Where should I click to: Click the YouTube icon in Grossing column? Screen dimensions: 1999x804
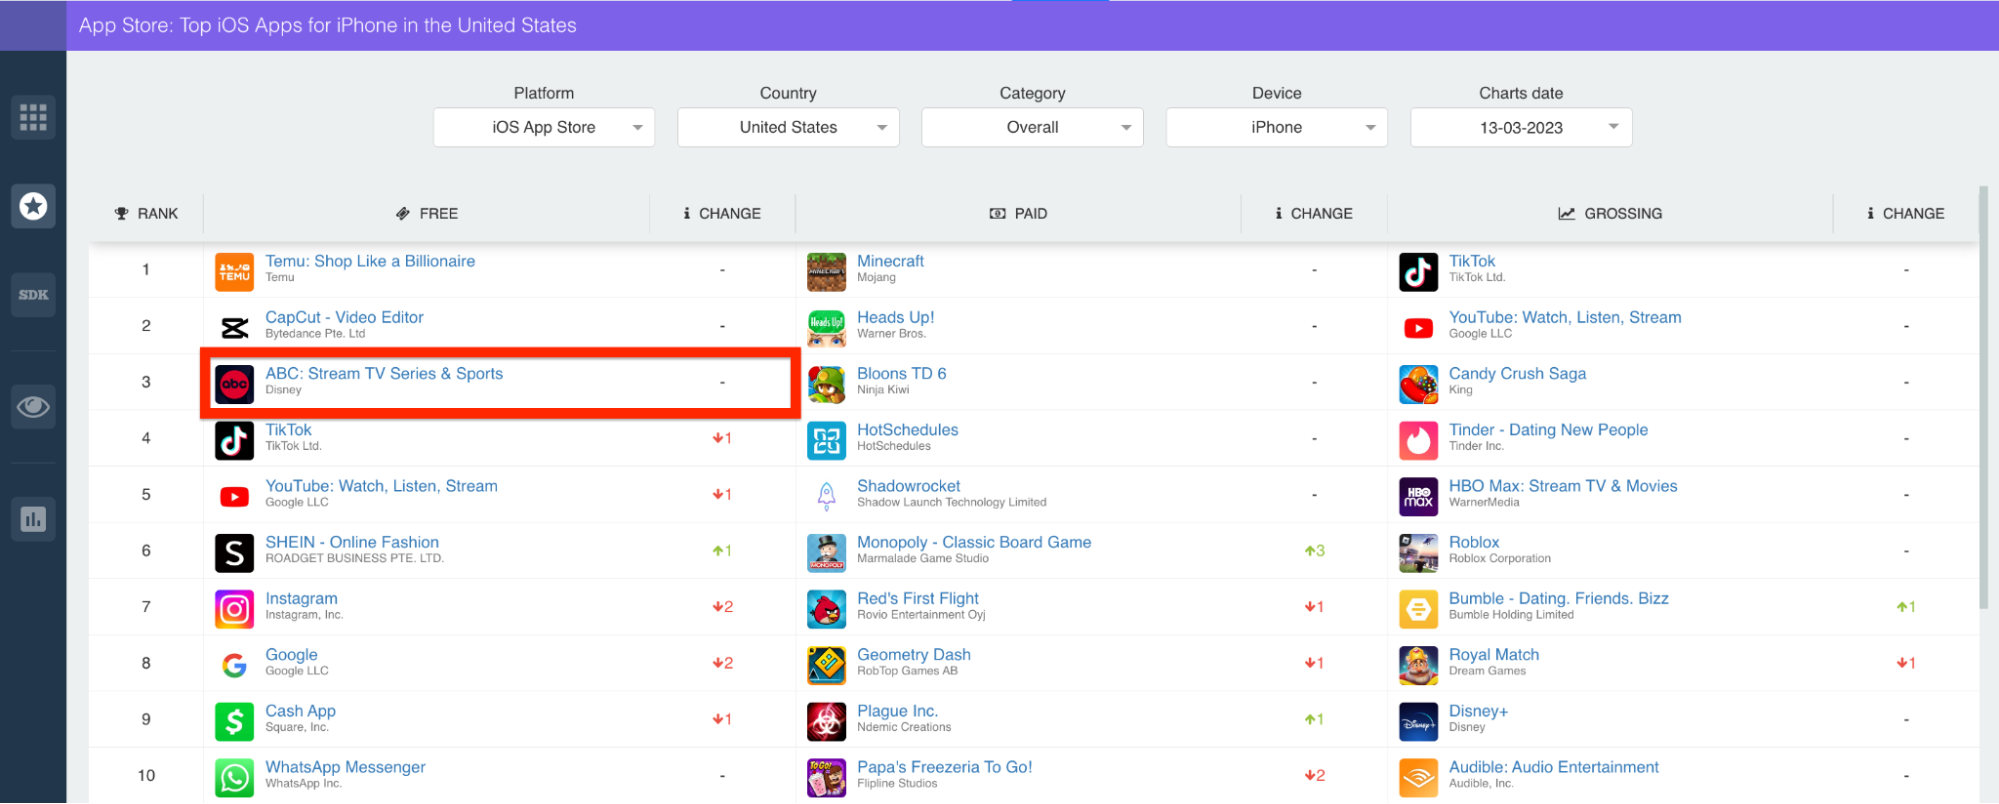(1418, 328)
